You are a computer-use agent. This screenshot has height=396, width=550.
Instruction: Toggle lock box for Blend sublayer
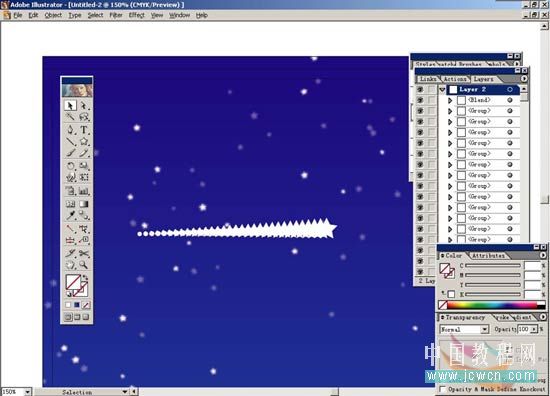tap(431, 100)
